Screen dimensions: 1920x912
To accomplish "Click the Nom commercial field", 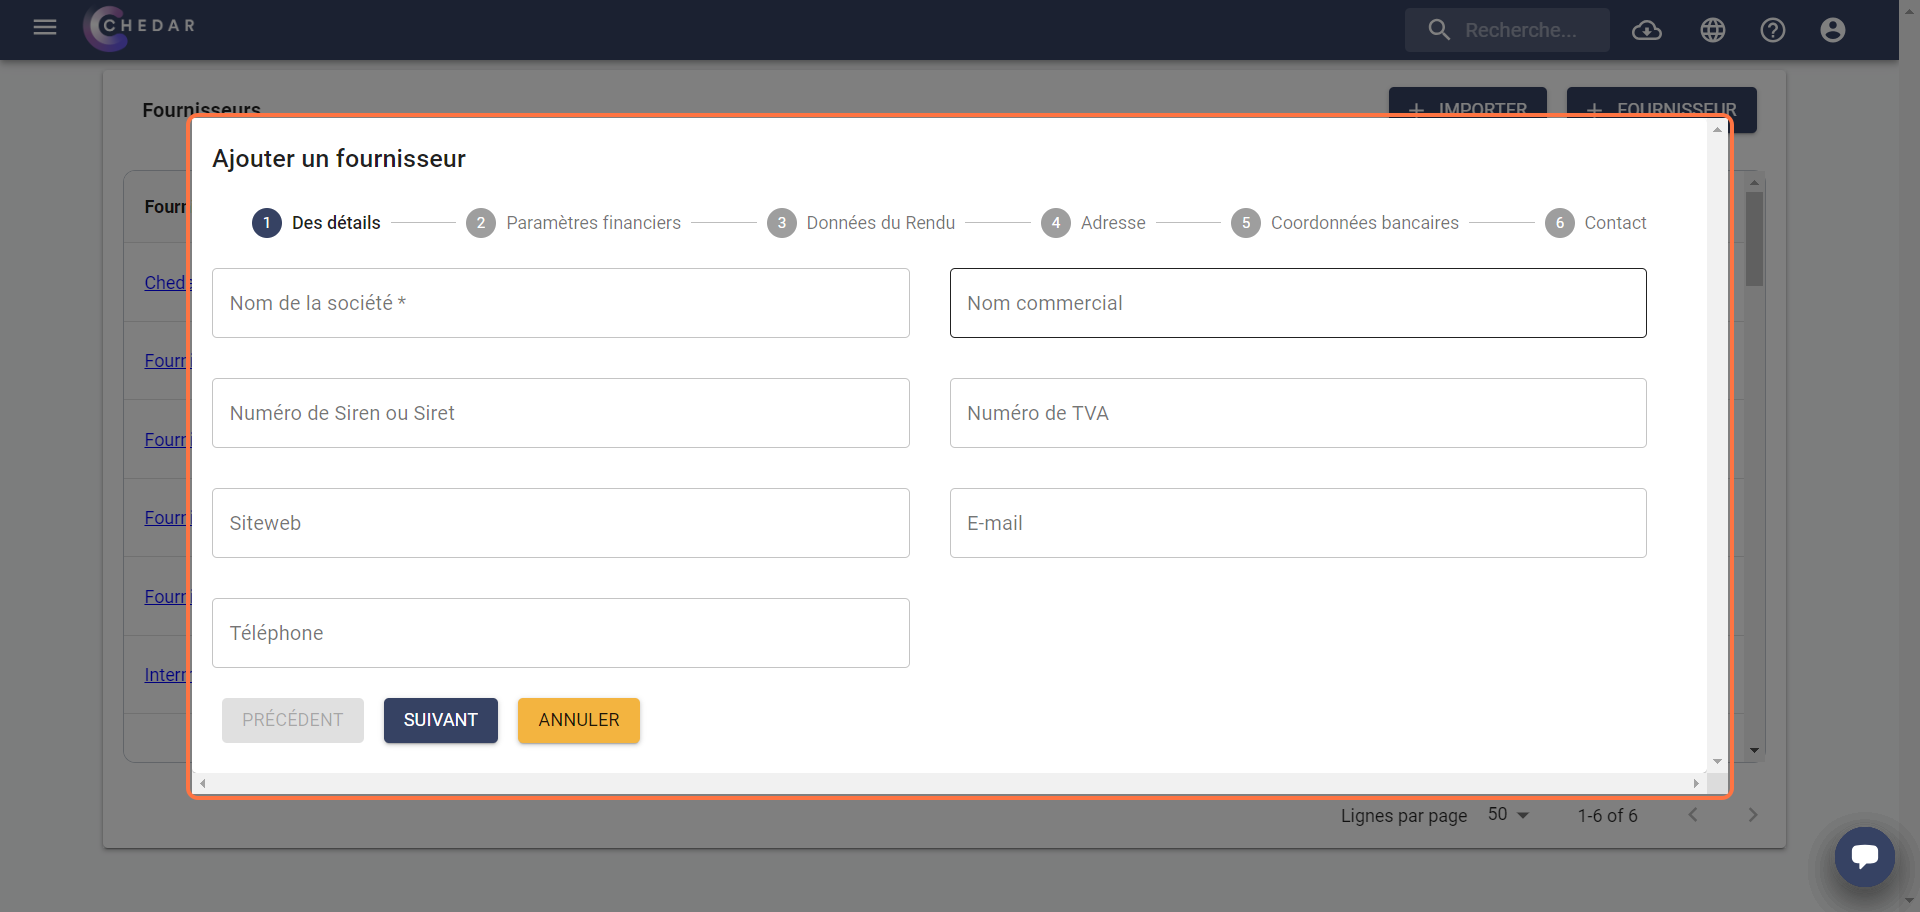I will tap(1298, 303).
